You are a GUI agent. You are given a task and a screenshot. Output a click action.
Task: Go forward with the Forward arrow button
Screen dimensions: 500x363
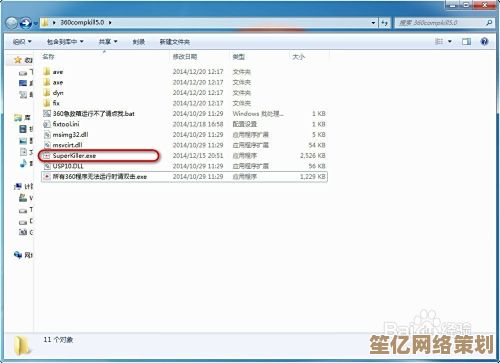point(25,23)
